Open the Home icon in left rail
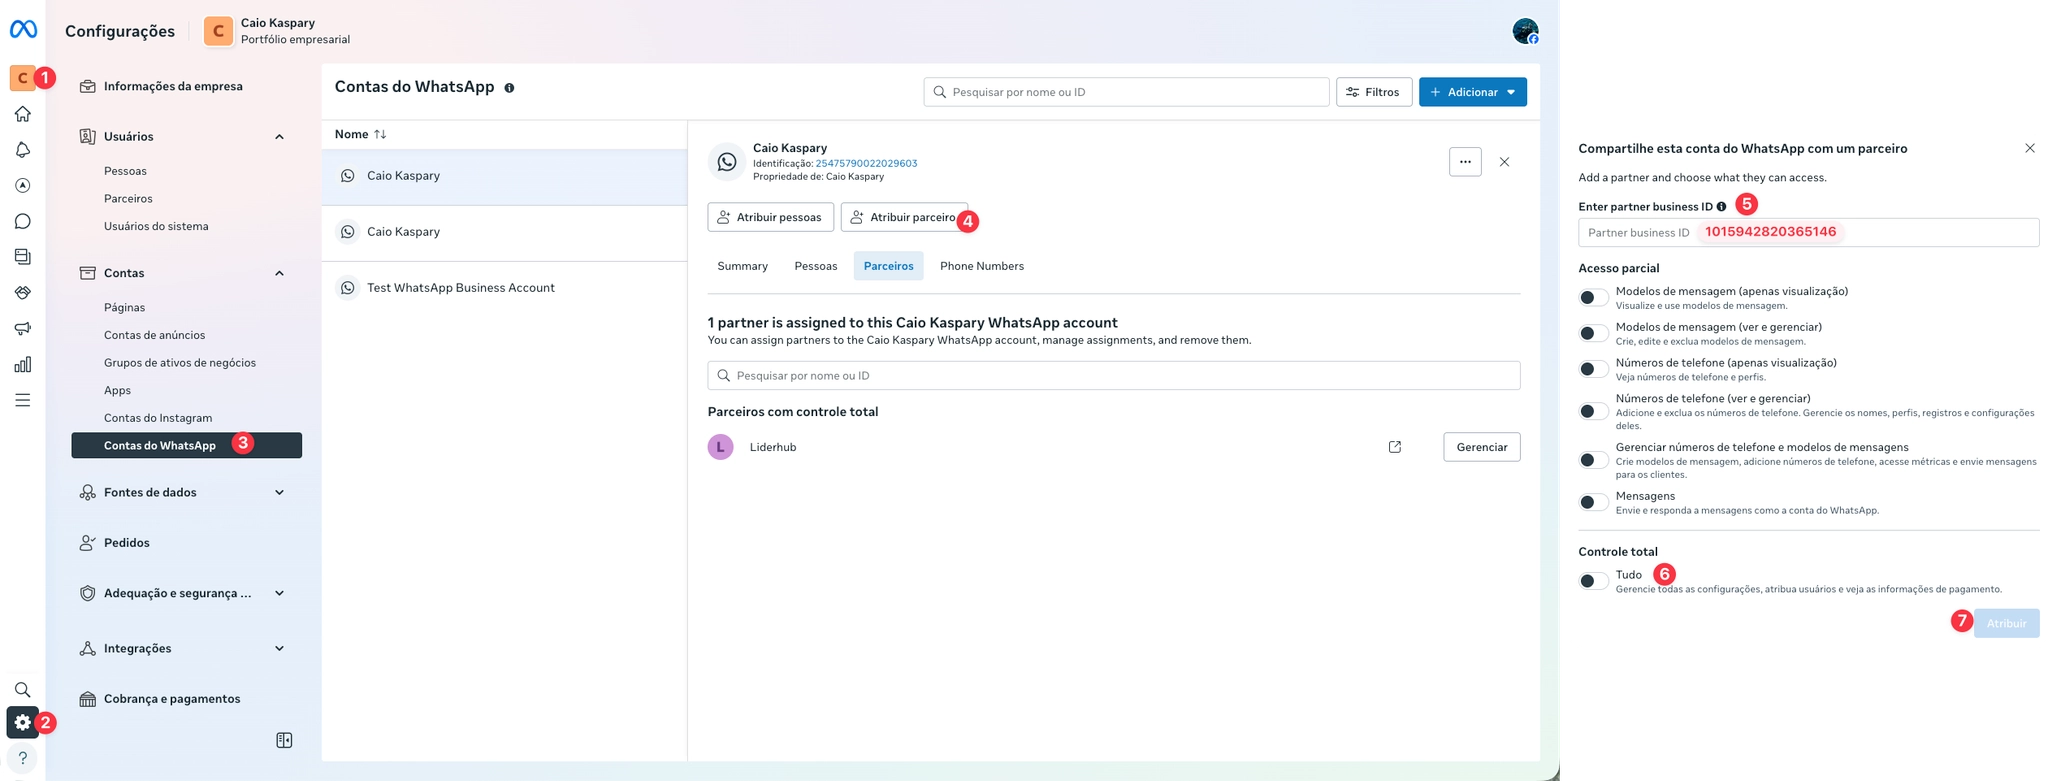This screenshot has height=781, width=2048. click(22, 114)
